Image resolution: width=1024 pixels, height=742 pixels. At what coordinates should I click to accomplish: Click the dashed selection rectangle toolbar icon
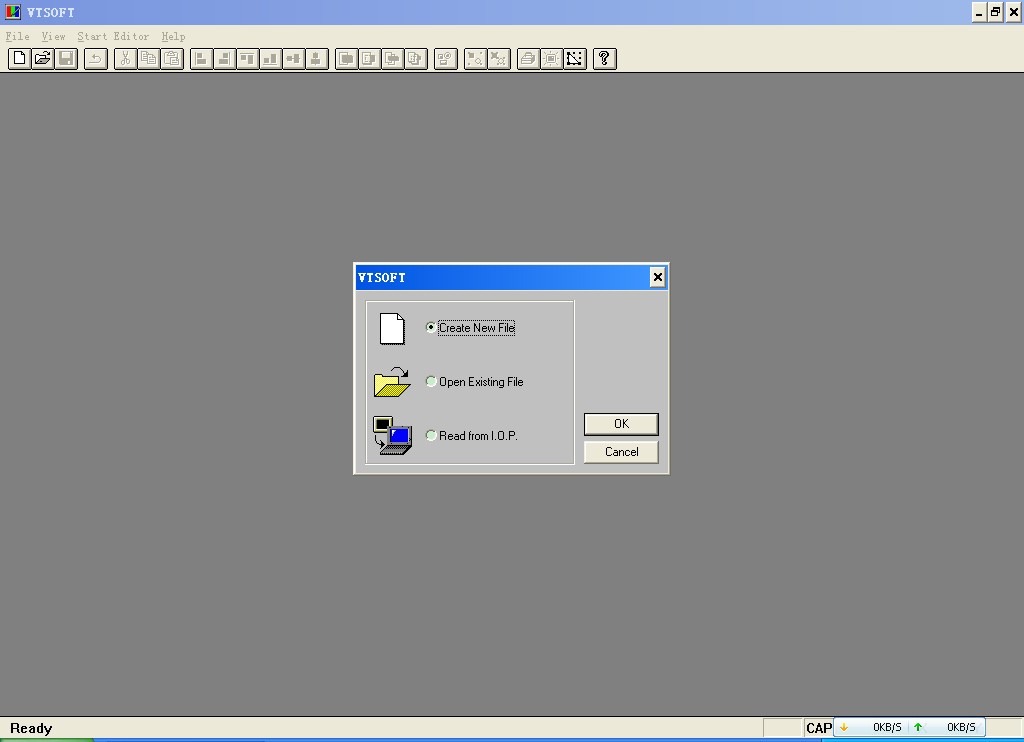pyautogui.click(x=575, y=59)
